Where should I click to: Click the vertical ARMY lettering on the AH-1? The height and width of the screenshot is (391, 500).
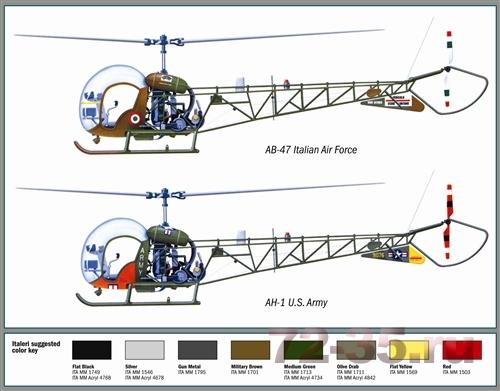(x=142, y=261)
